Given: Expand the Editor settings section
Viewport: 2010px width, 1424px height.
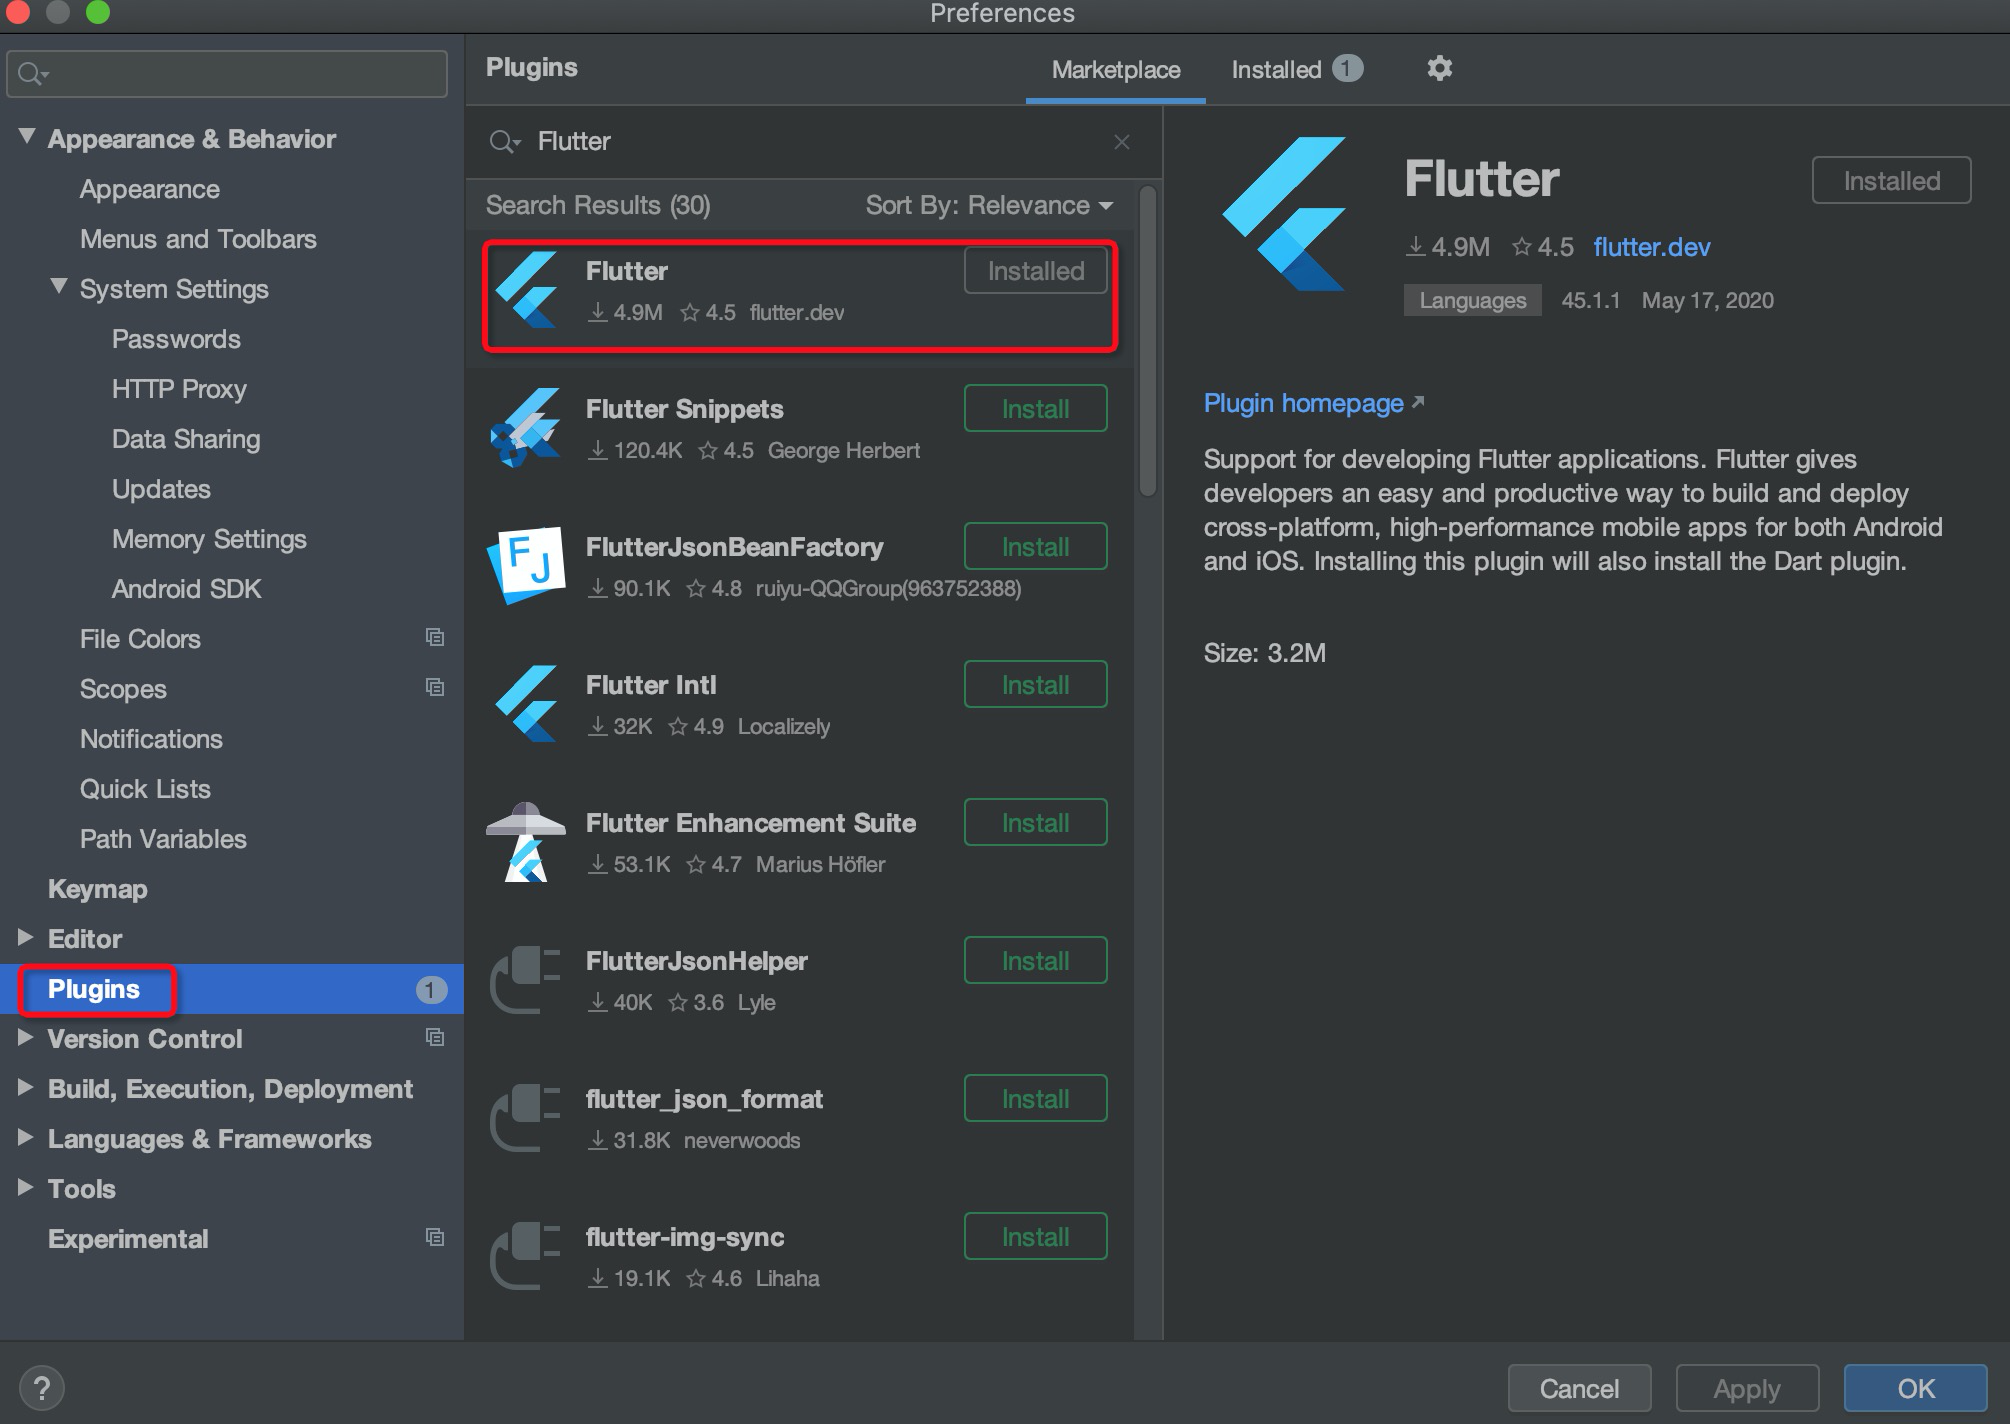Looking at the screenshot, I should (x=25, y=938).
